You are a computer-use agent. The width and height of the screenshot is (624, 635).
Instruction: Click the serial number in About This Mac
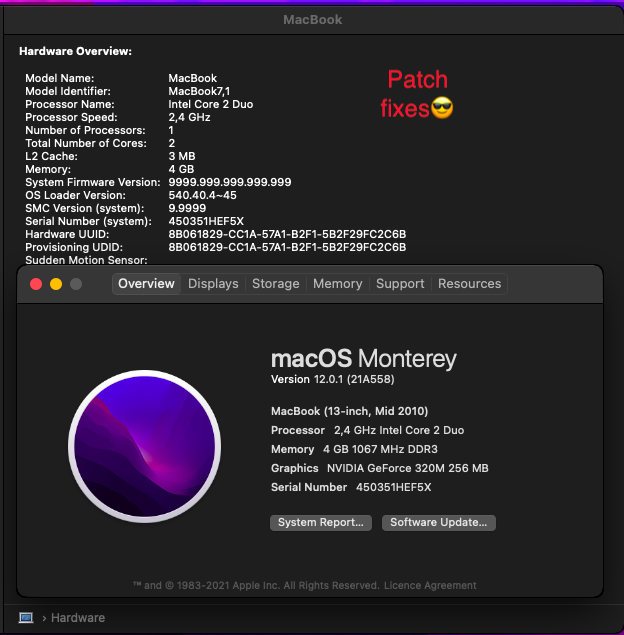pyautogui.click(x=393, y=487)
